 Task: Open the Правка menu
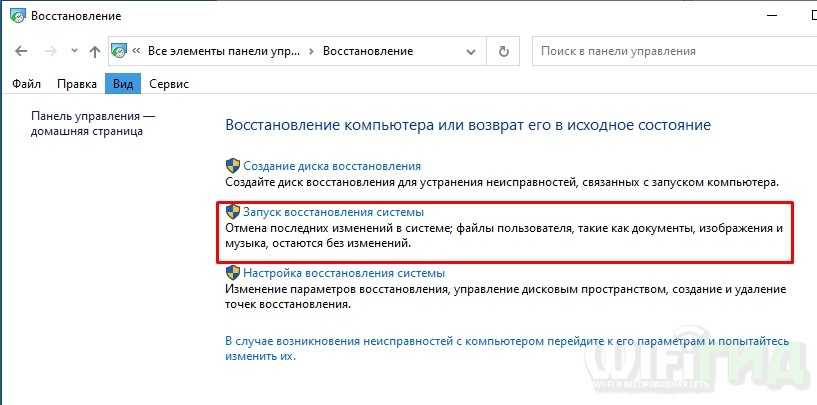pos(77,84)
